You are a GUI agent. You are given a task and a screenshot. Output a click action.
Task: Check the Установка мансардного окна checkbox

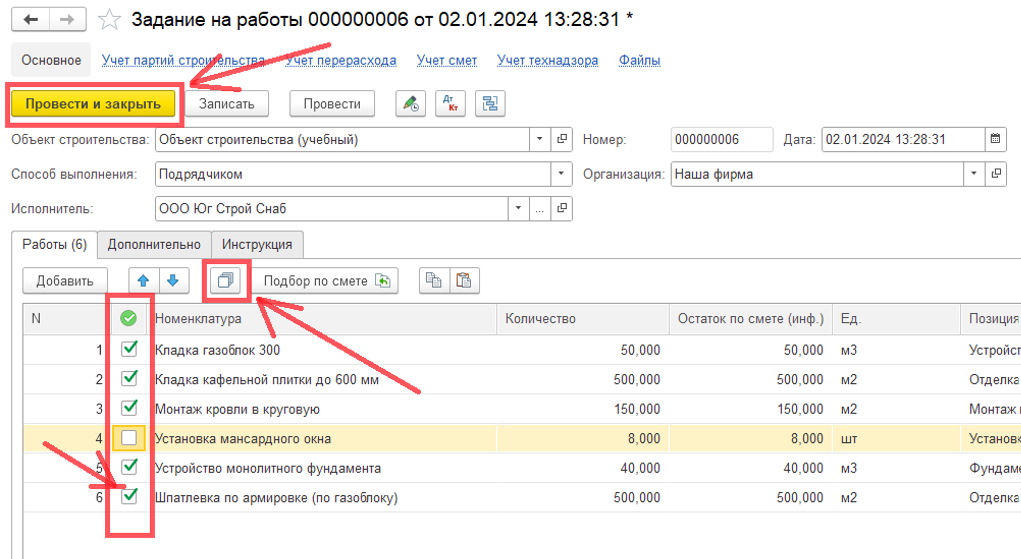click(x=129, y=438)
